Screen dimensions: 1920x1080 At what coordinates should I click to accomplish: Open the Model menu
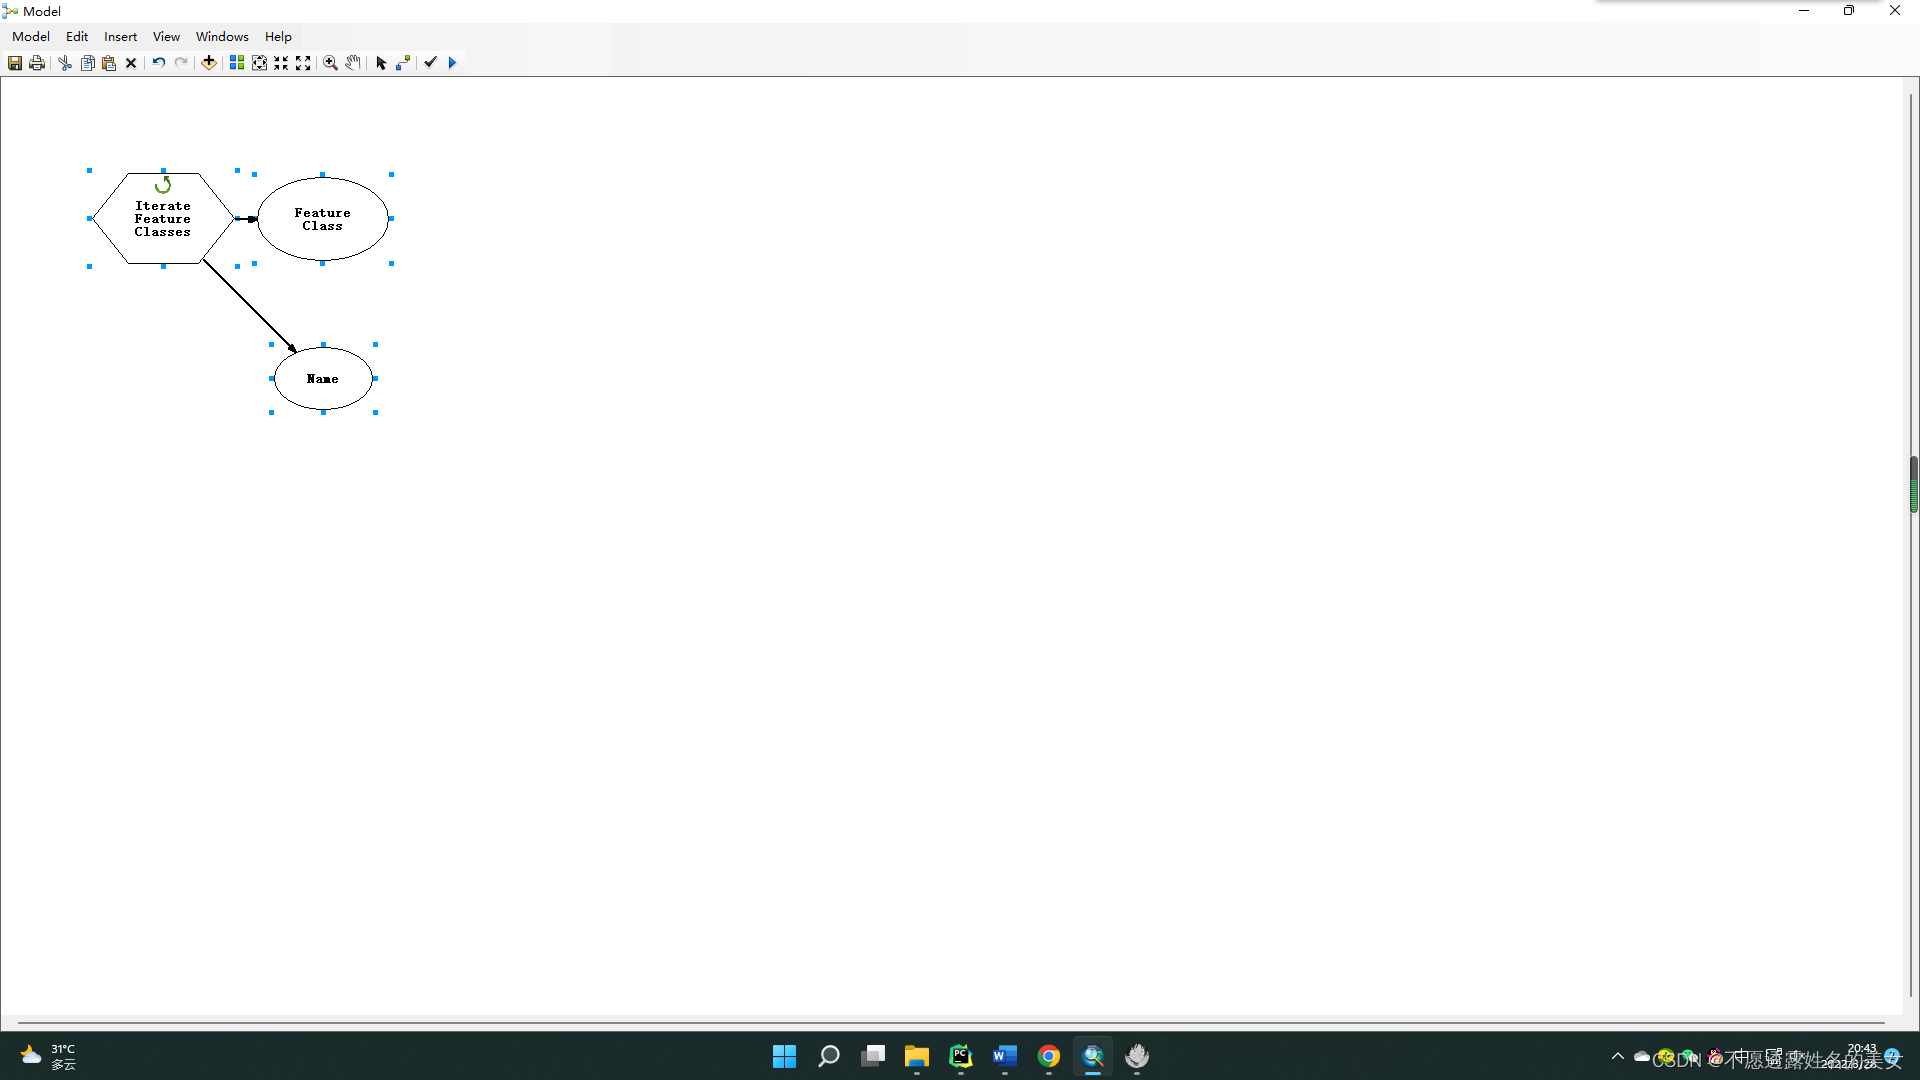31,37
